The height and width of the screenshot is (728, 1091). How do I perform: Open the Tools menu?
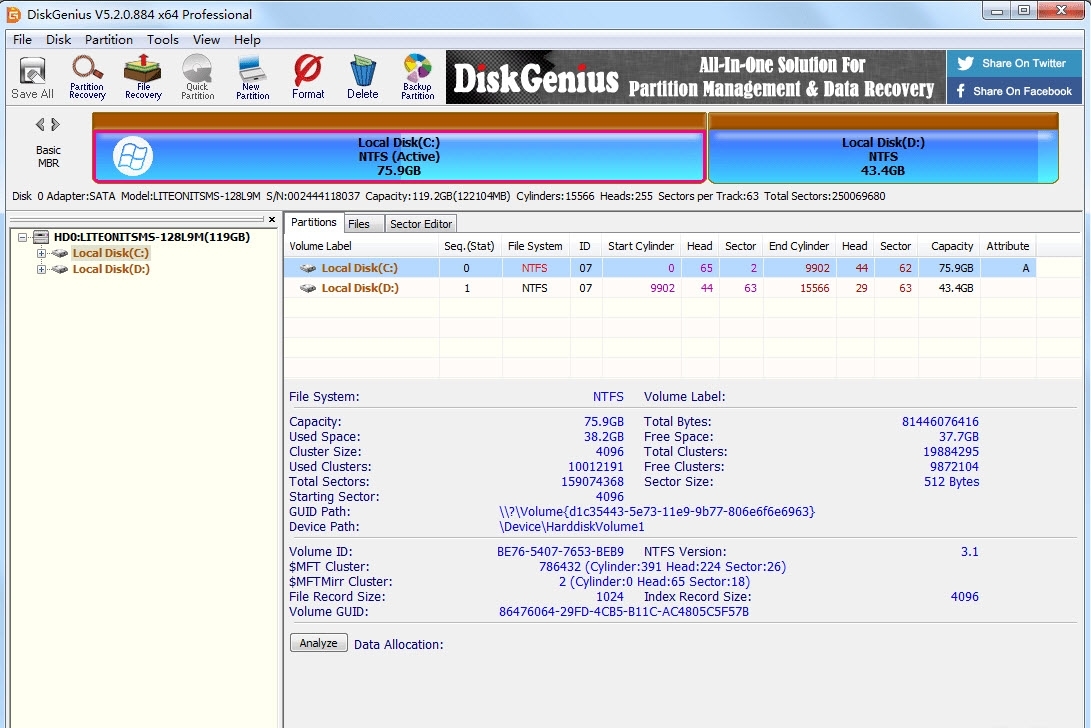163,40
